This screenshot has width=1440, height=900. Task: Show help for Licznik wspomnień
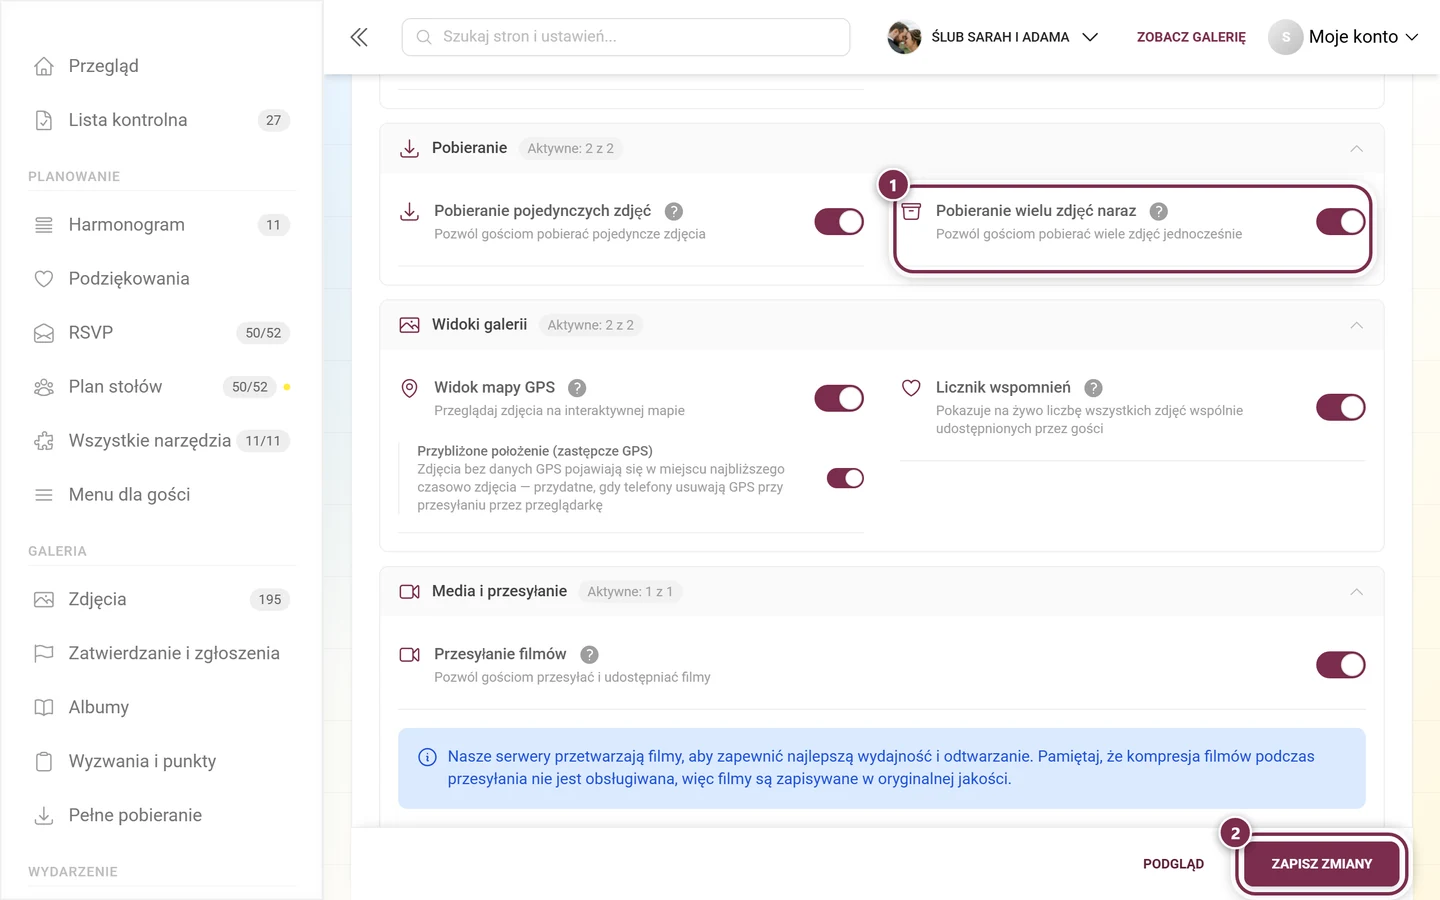point(1093,388)
